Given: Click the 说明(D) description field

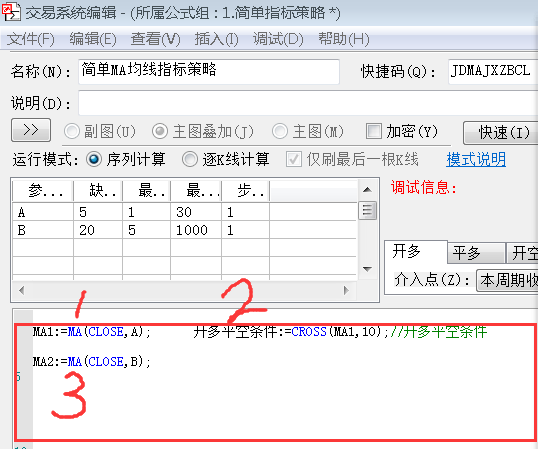Looking at the screenshot, I should click(308, 103).
